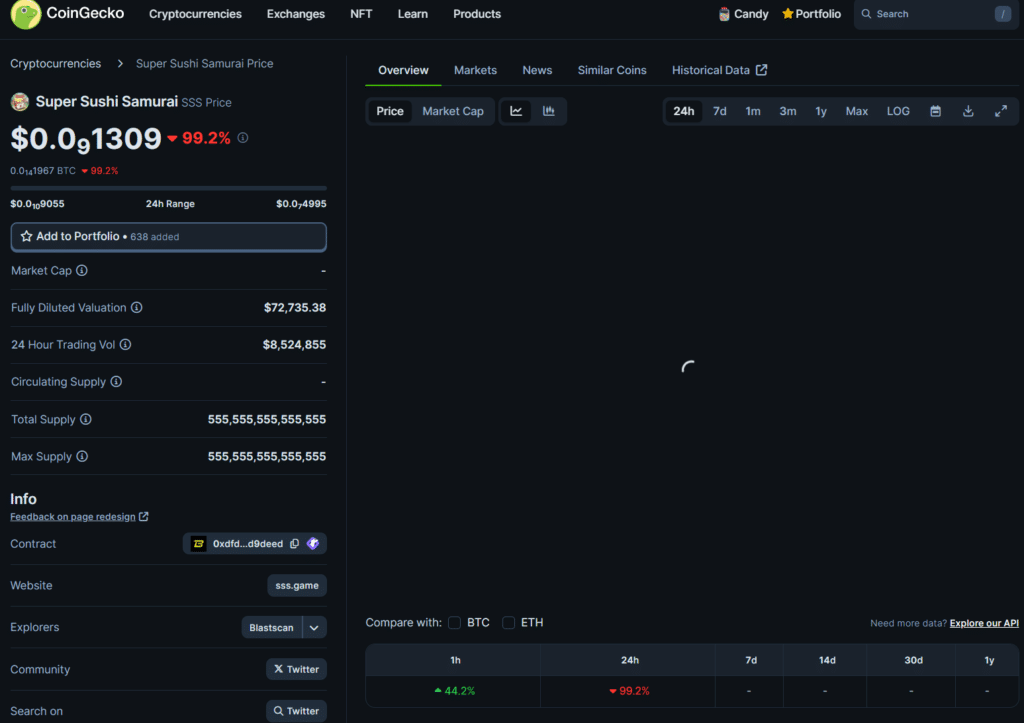Select the Market Cap chart toggle
The width and height of the screenshot is (1024, 723).
pyautogui.click(x=453, y=111)
